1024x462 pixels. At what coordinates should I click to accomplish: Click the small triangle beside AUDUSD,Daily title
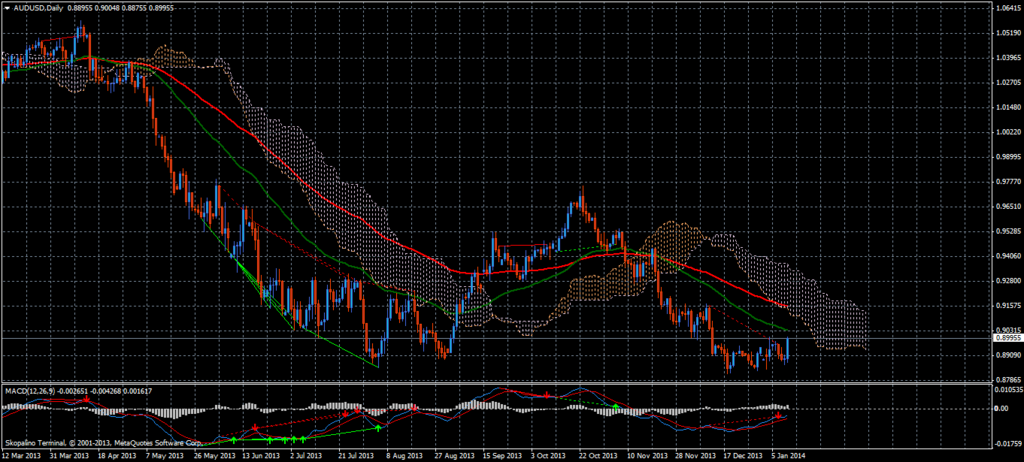(7, 8)
